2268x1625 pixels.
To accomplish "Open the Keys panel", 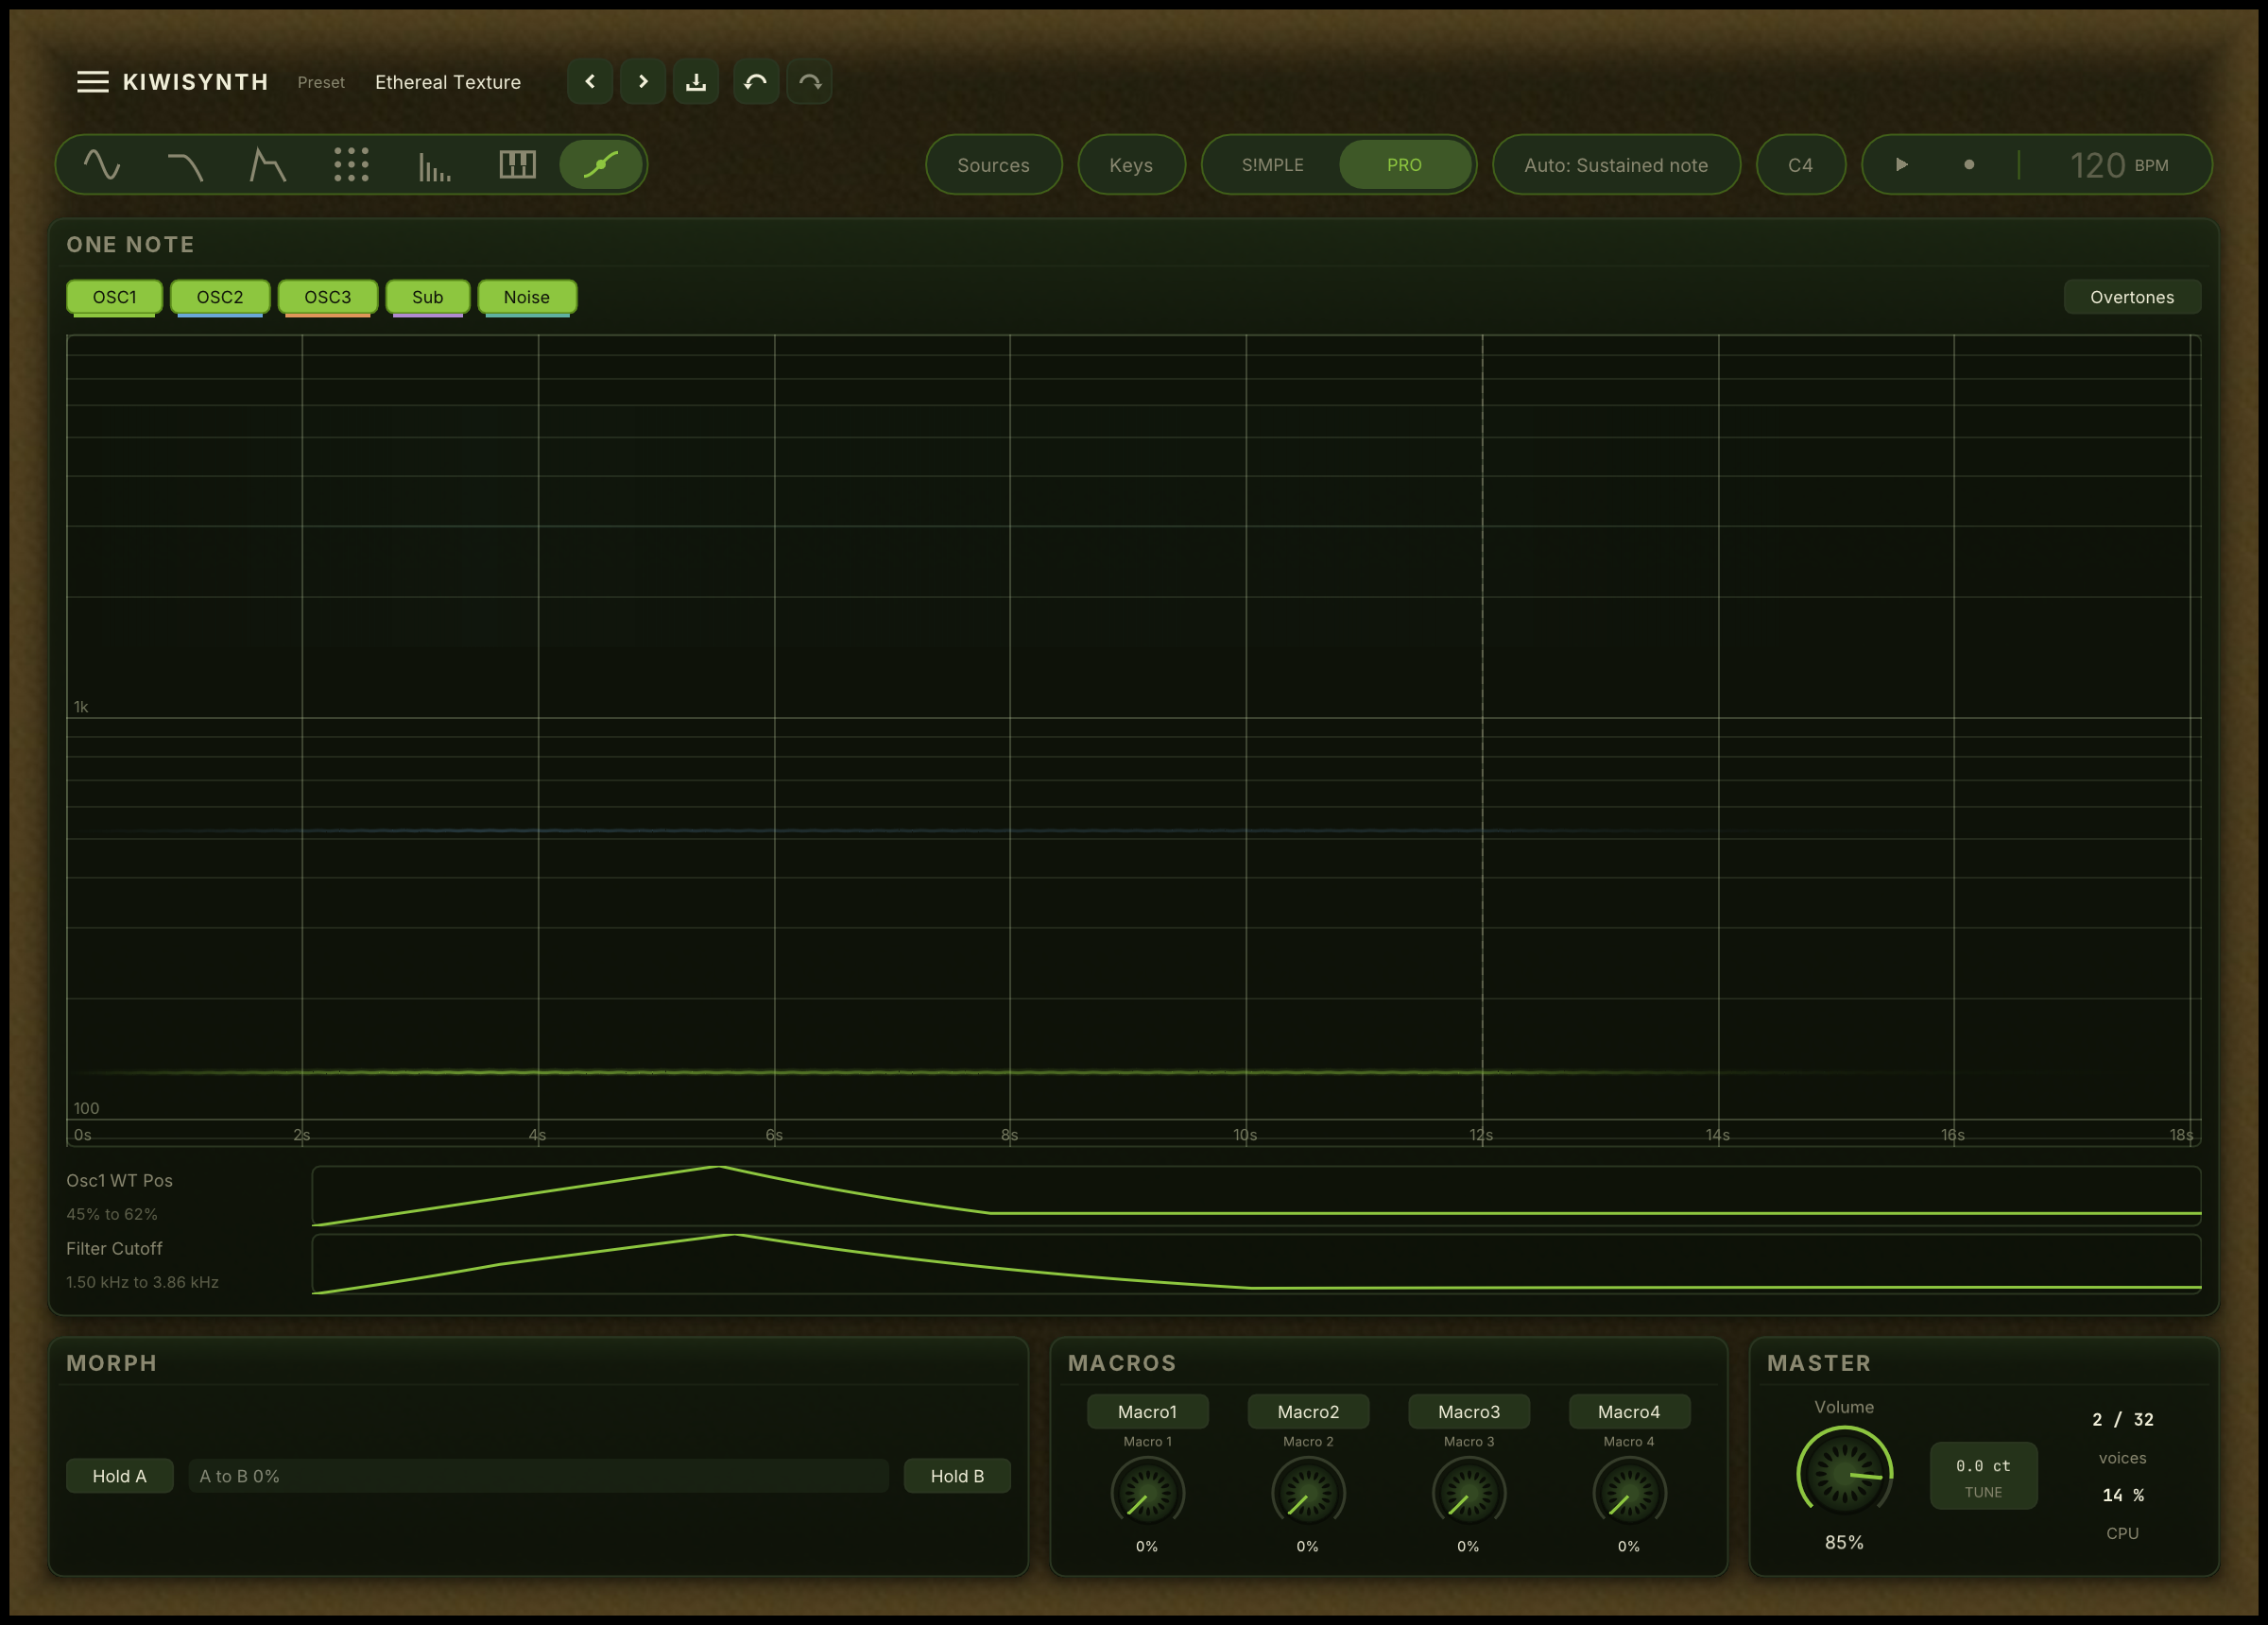I will pos(1131,165).
